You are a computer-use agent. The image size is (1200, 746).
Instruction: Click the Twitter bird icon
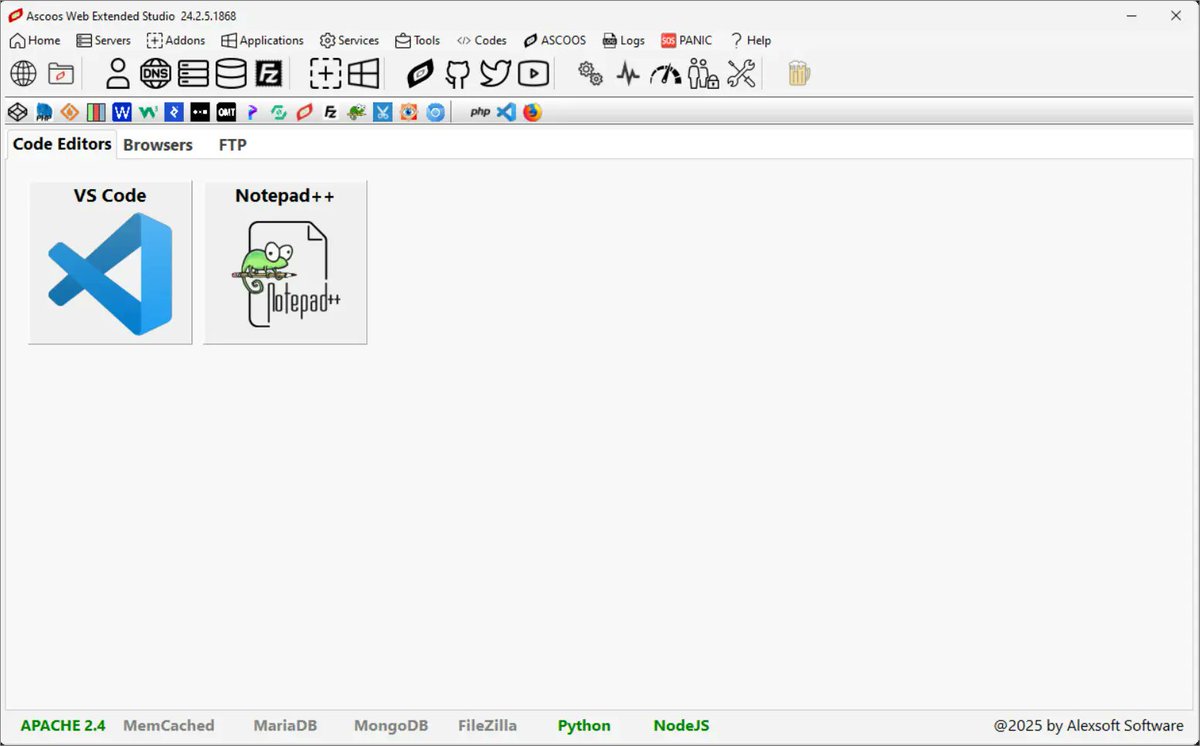pyautogui.click(x=495, y=73)
